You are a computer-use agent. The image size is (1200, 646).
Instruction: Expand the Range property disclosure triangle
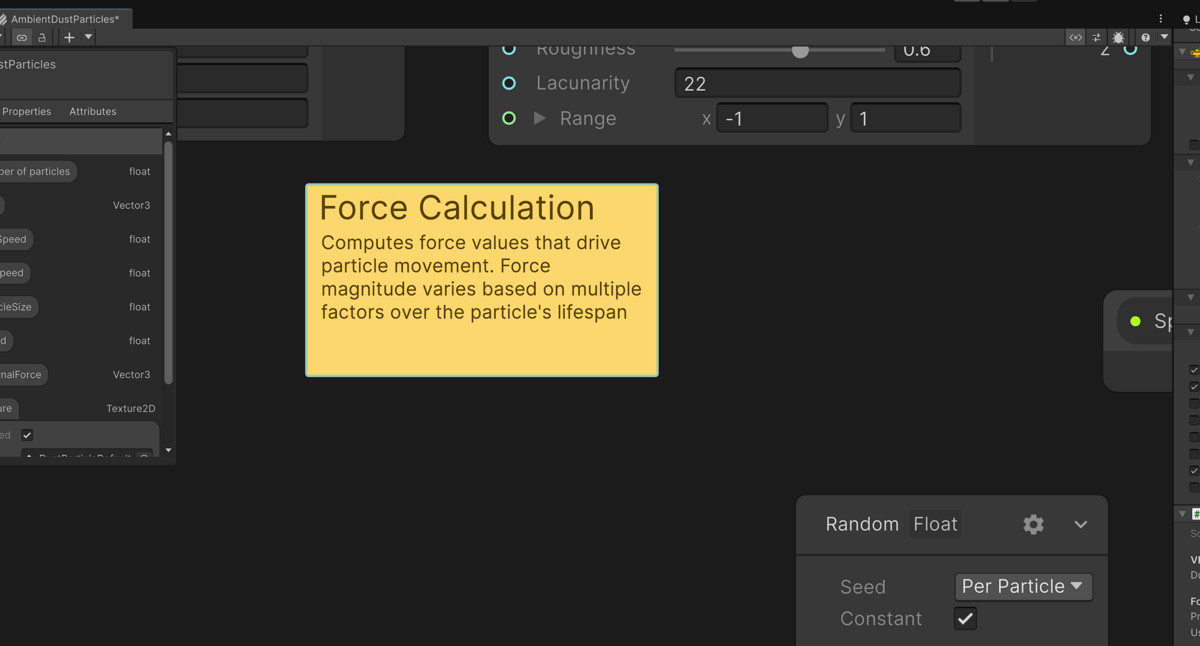point(540,118)
